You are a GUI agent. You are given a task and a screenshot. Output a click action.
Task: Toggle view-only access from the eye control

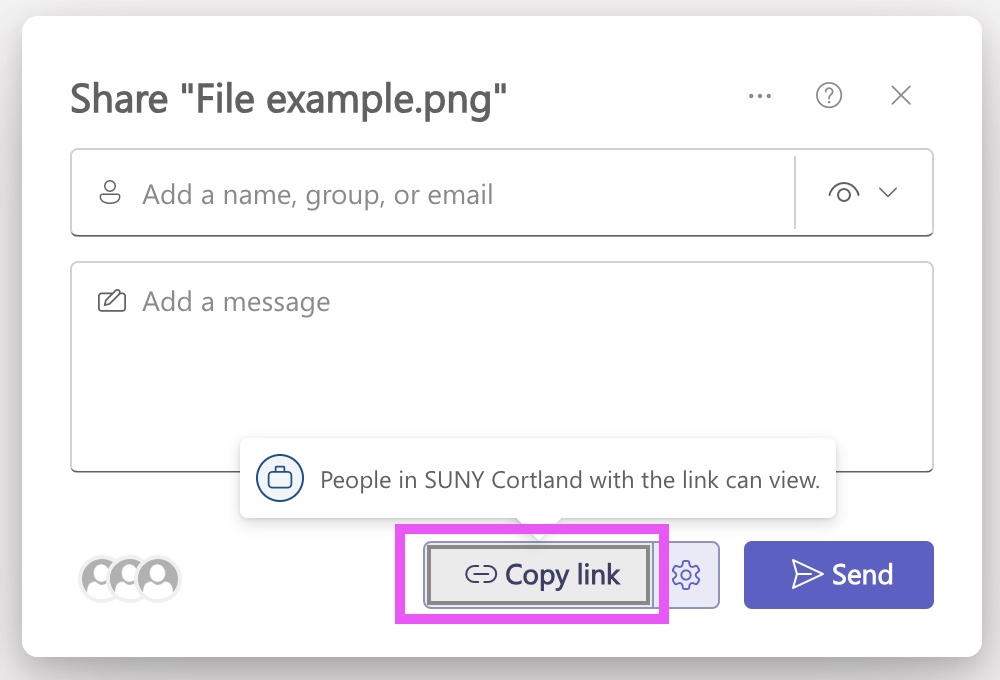click(x=844, y=192)
